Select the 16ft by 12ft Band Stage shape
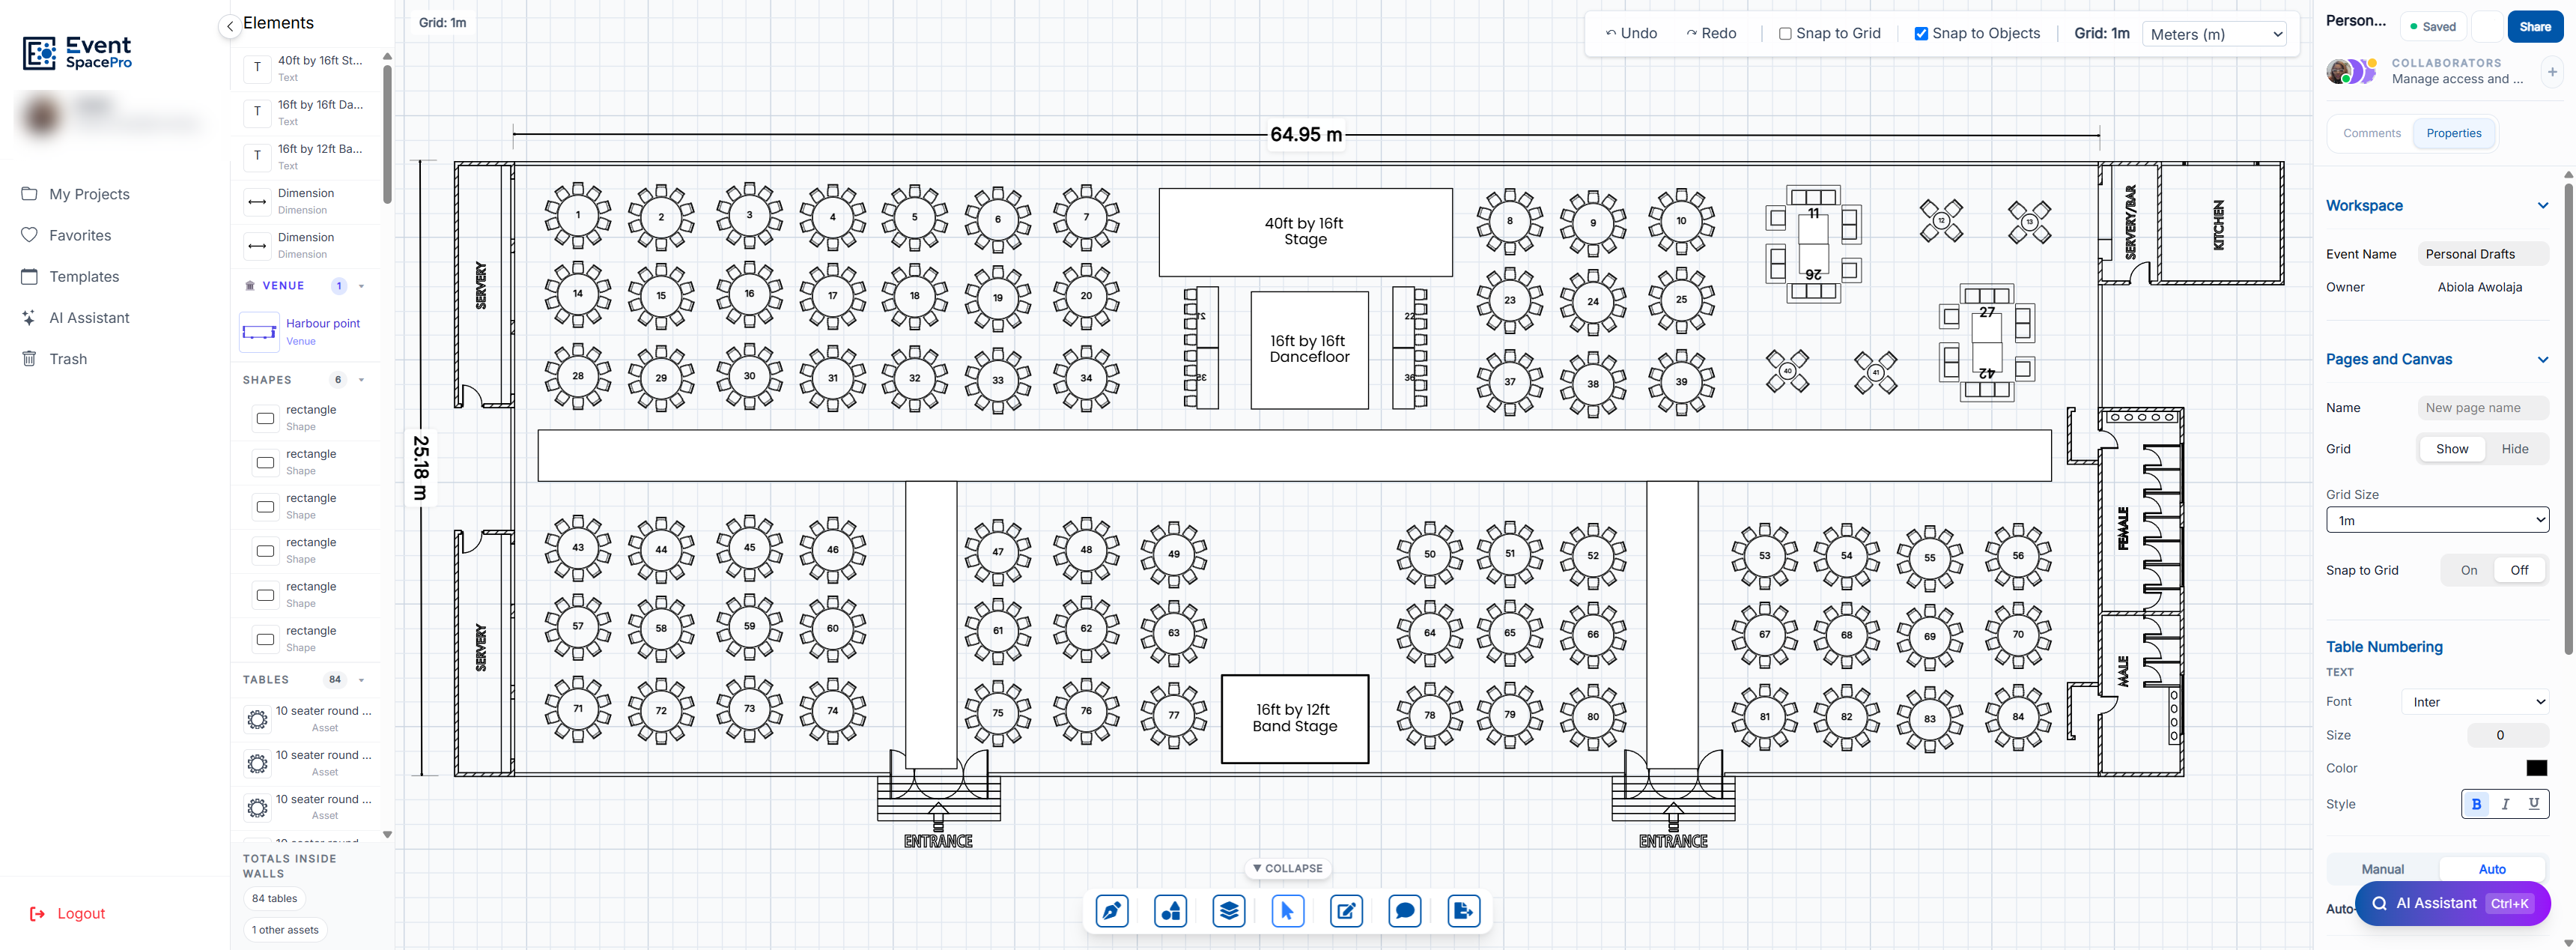The width and height of the screenshot is (2576, 950). tap(1294, 718)
